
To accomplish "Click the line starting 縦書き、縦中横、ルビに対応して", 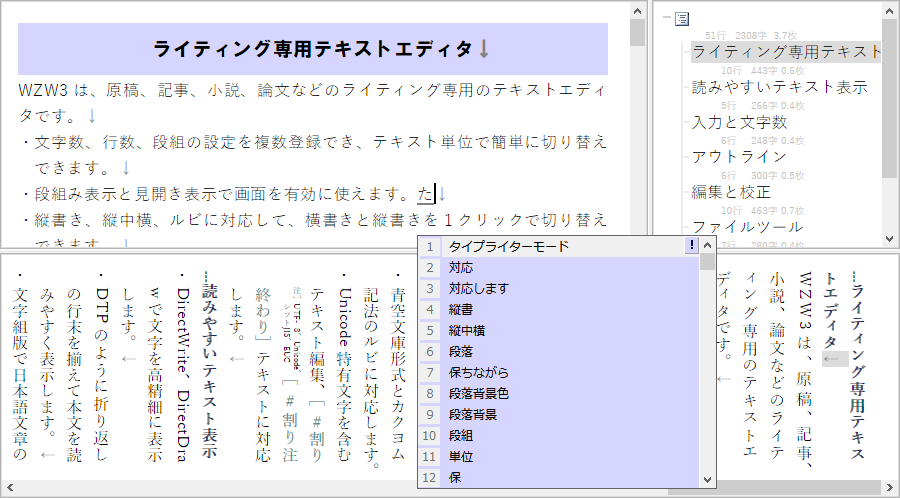I will [320, 220].
